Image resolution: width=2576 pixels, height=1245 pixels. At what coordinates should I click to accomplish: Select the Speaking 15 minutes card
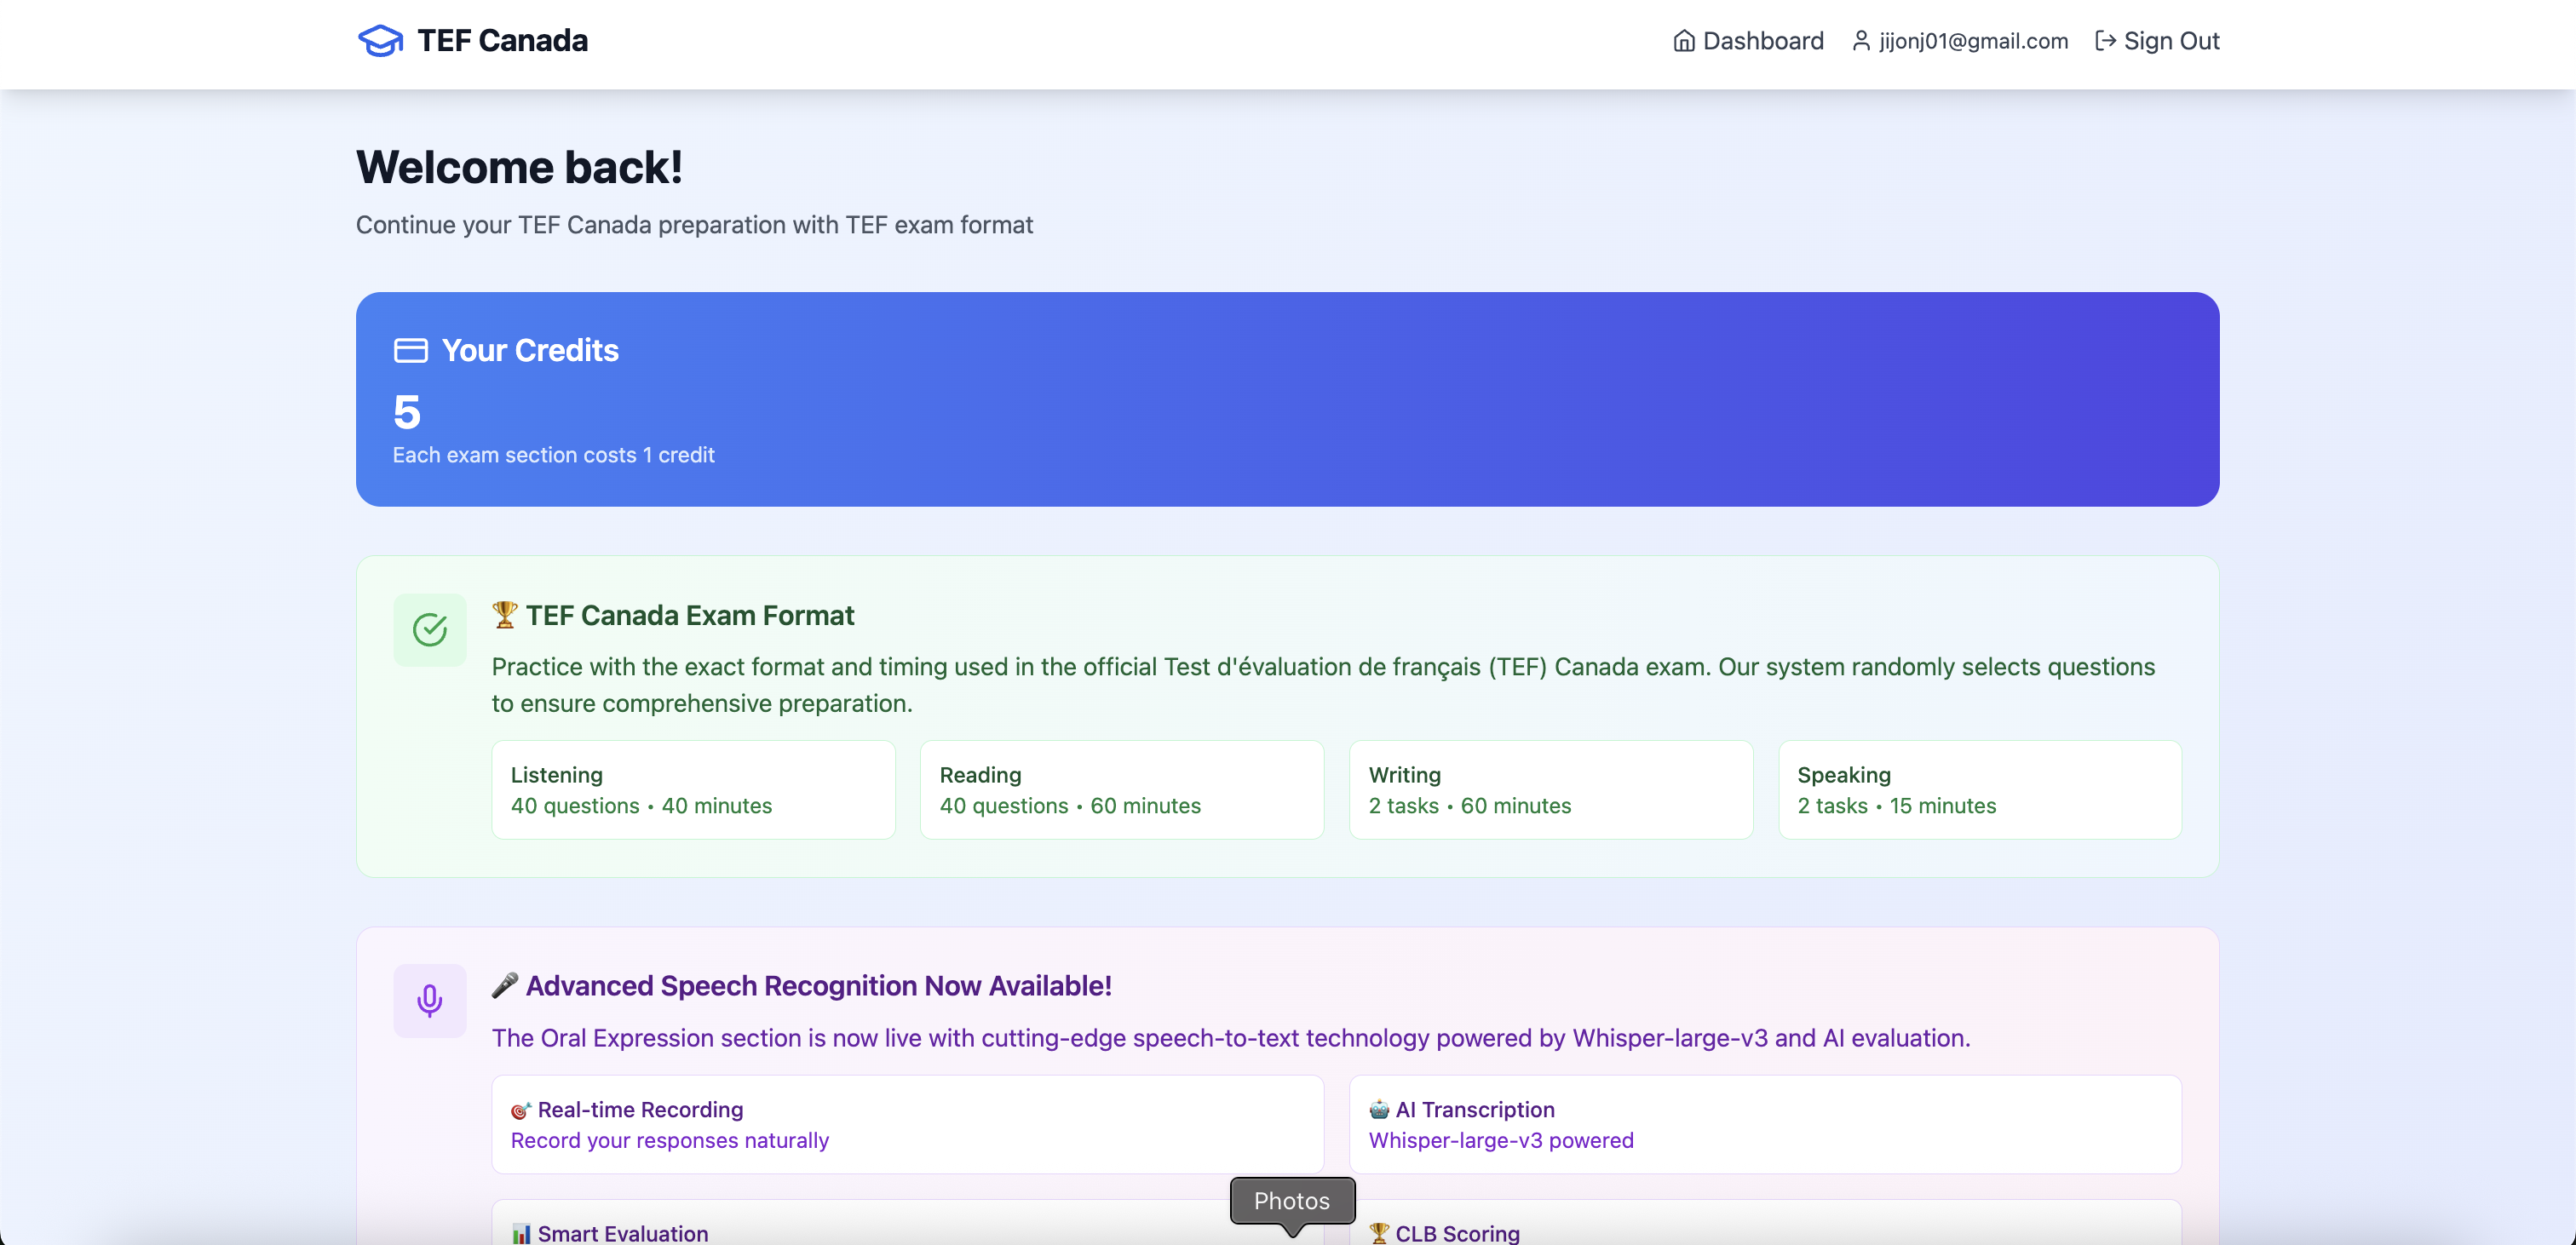click(1979, 790)
